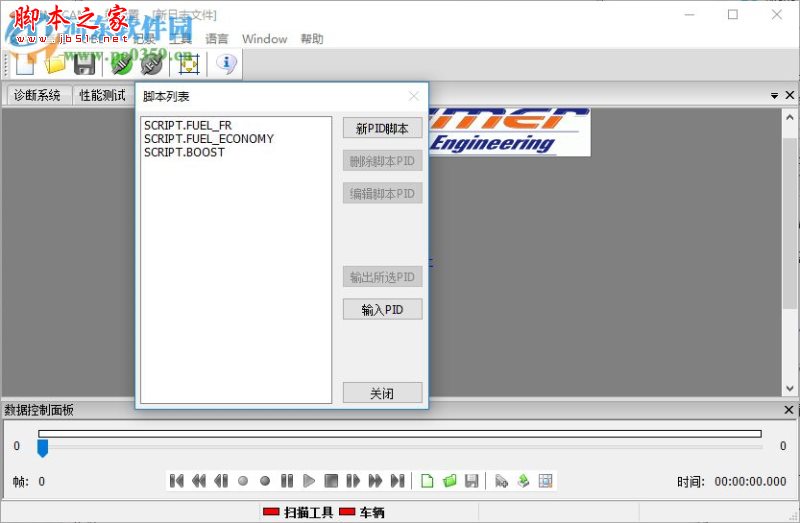The width and height of the screenshot is (800, 523).
Task: Close the active tab panel with X
Action: click(x=790, y=95)
